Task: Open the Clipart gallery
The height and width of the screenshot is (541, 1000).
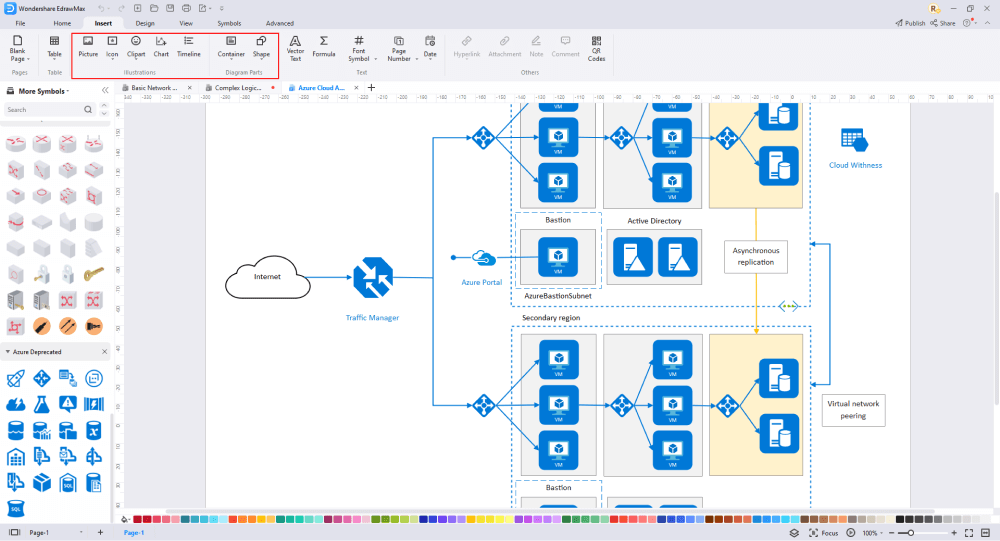Action: pyautogui.click(x=136, y=47)
